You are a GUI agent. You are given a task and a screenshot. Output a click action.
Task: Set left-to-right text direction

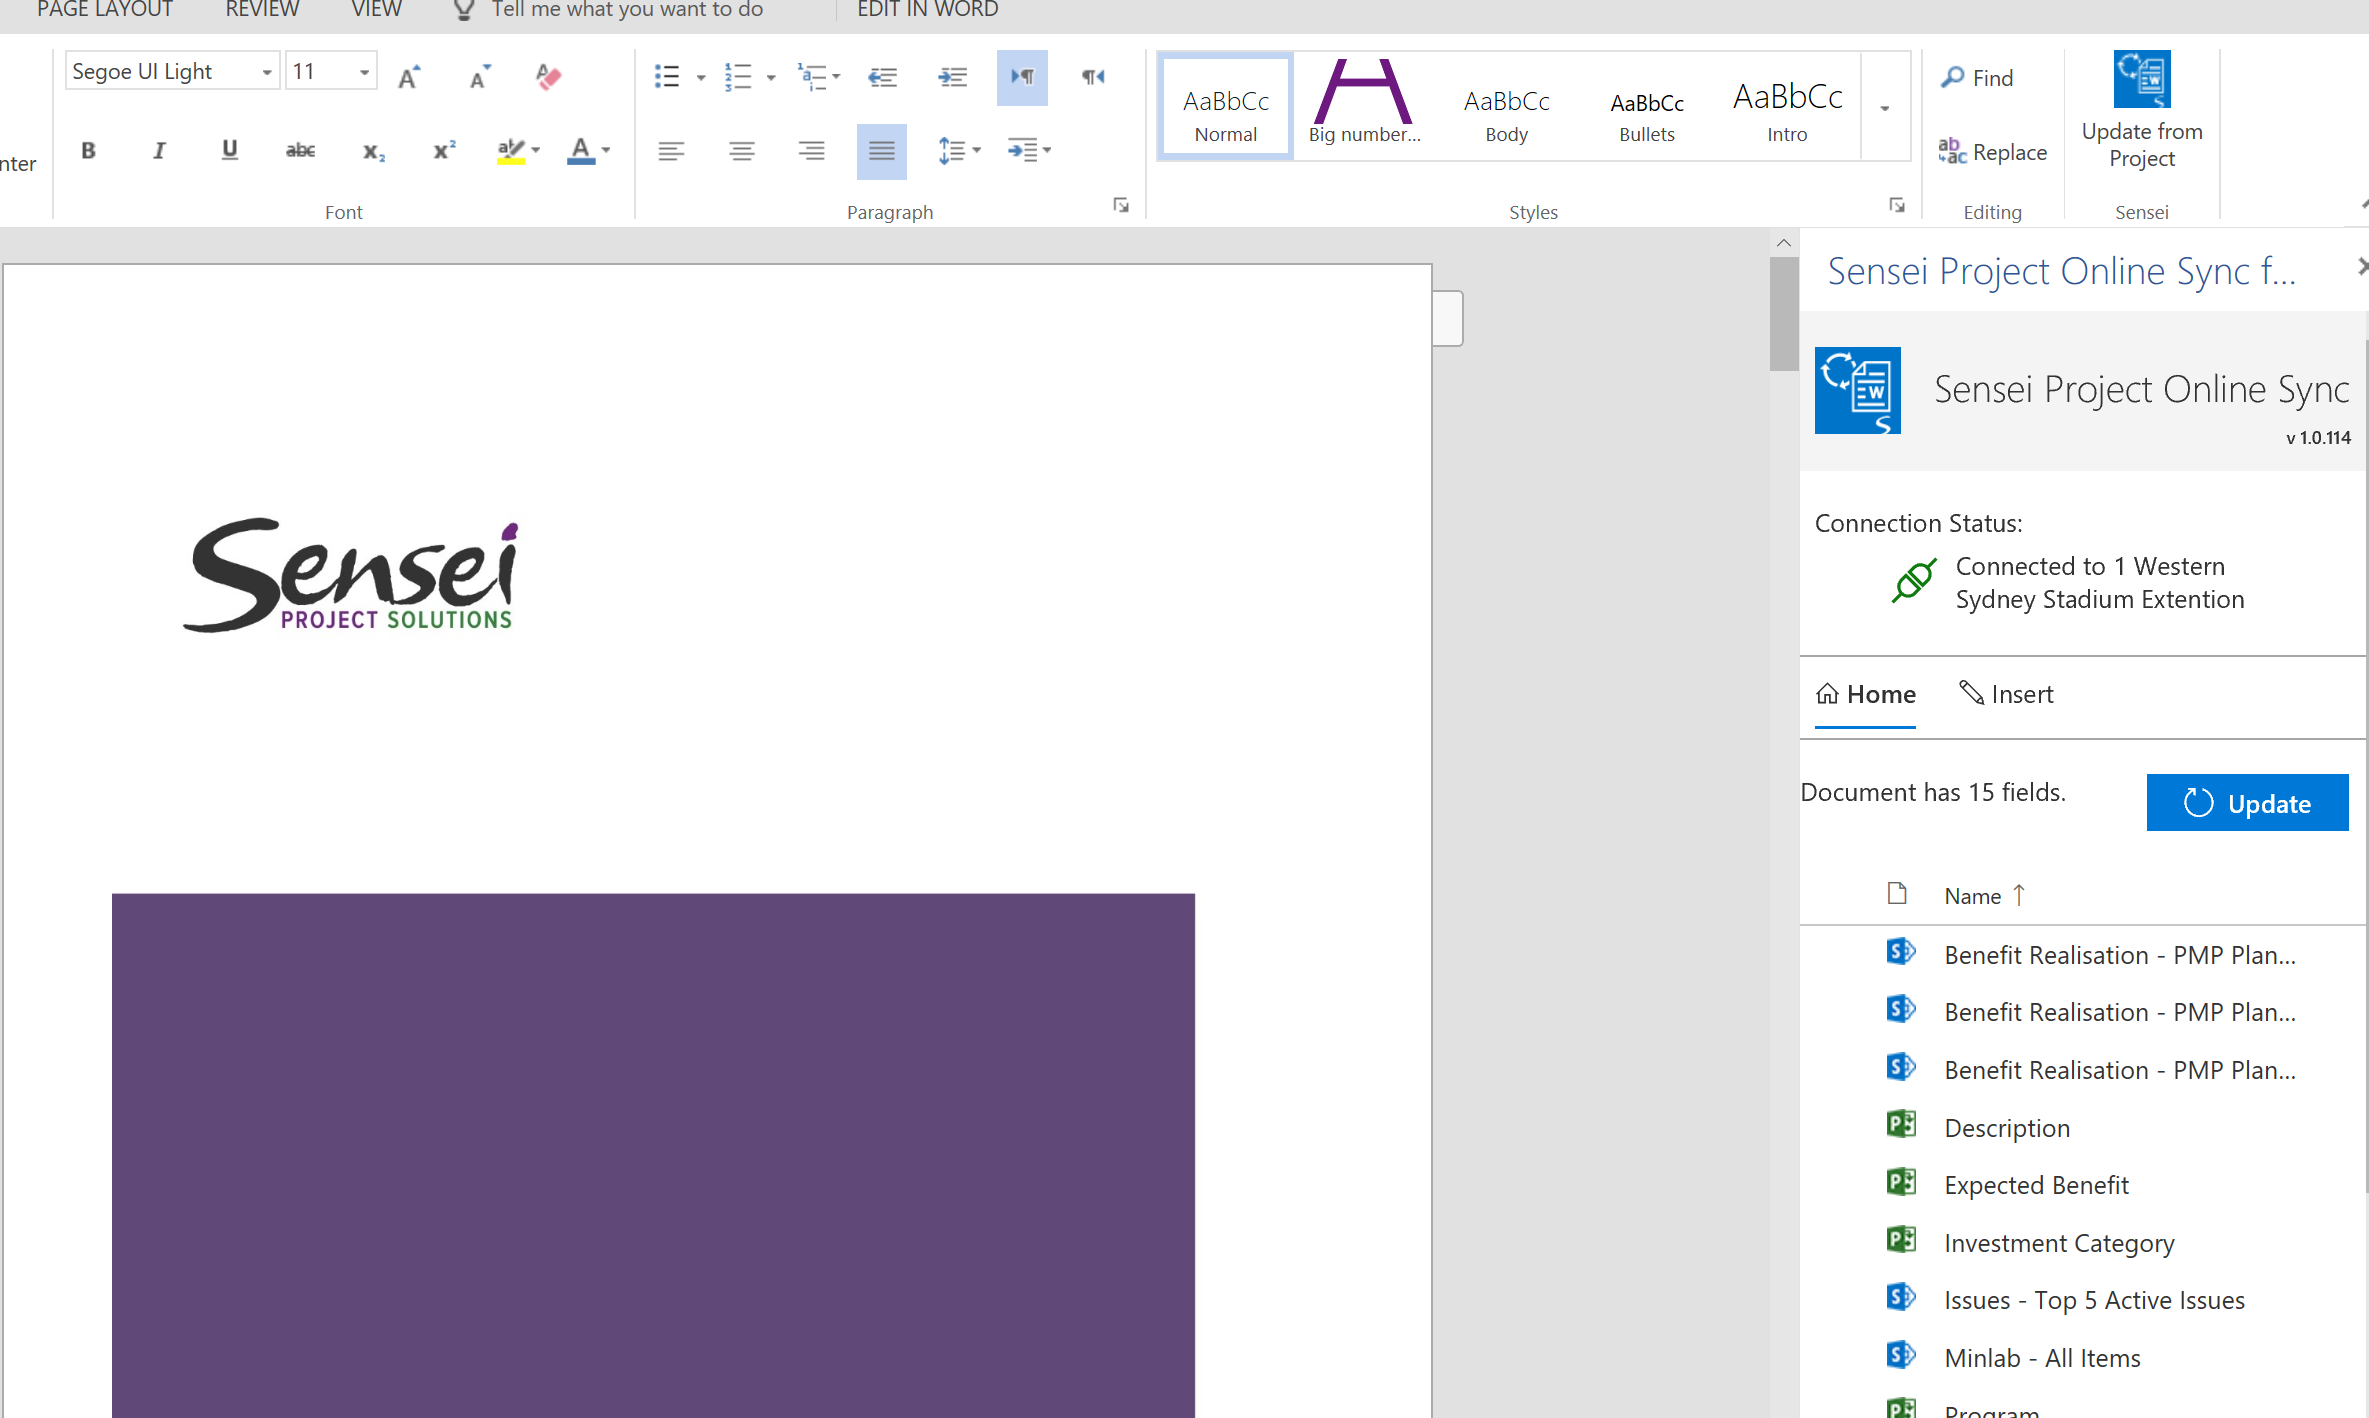coord(1022,77)
